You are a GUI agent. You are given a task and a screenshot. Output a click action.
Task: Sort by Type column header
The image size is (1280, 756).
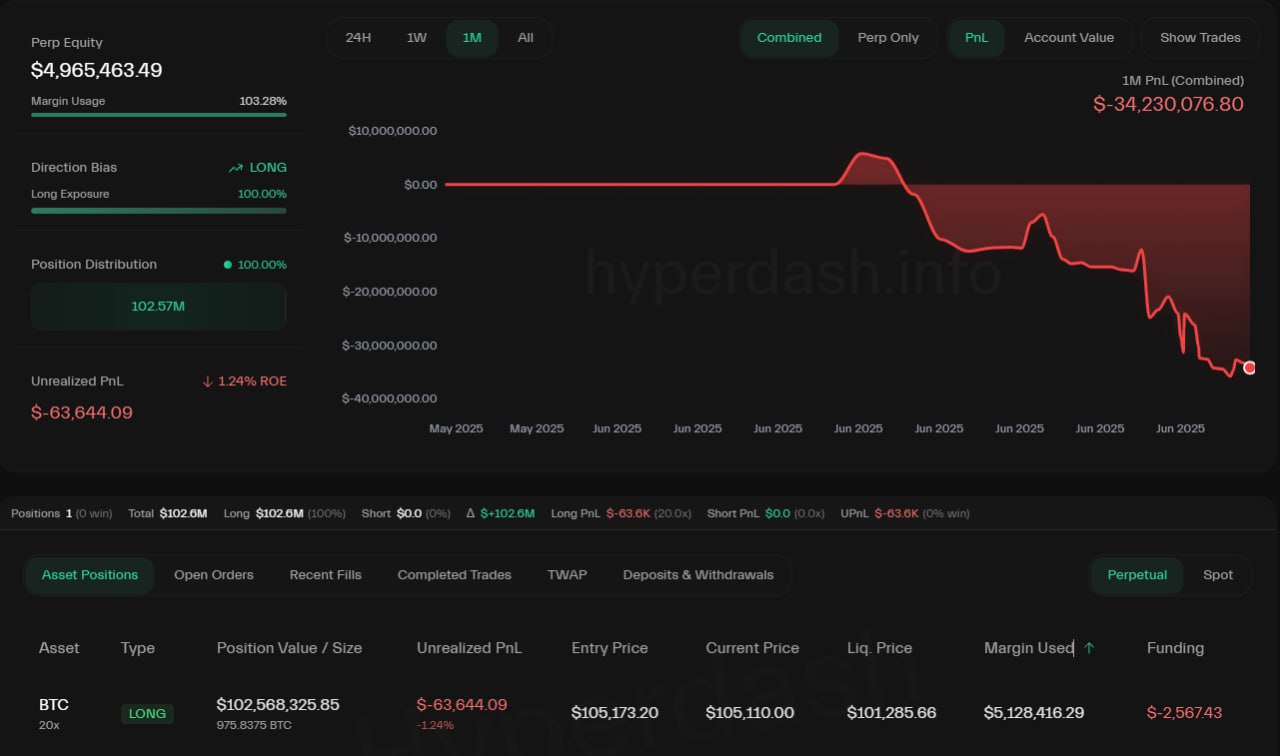(x=138, y=648)
